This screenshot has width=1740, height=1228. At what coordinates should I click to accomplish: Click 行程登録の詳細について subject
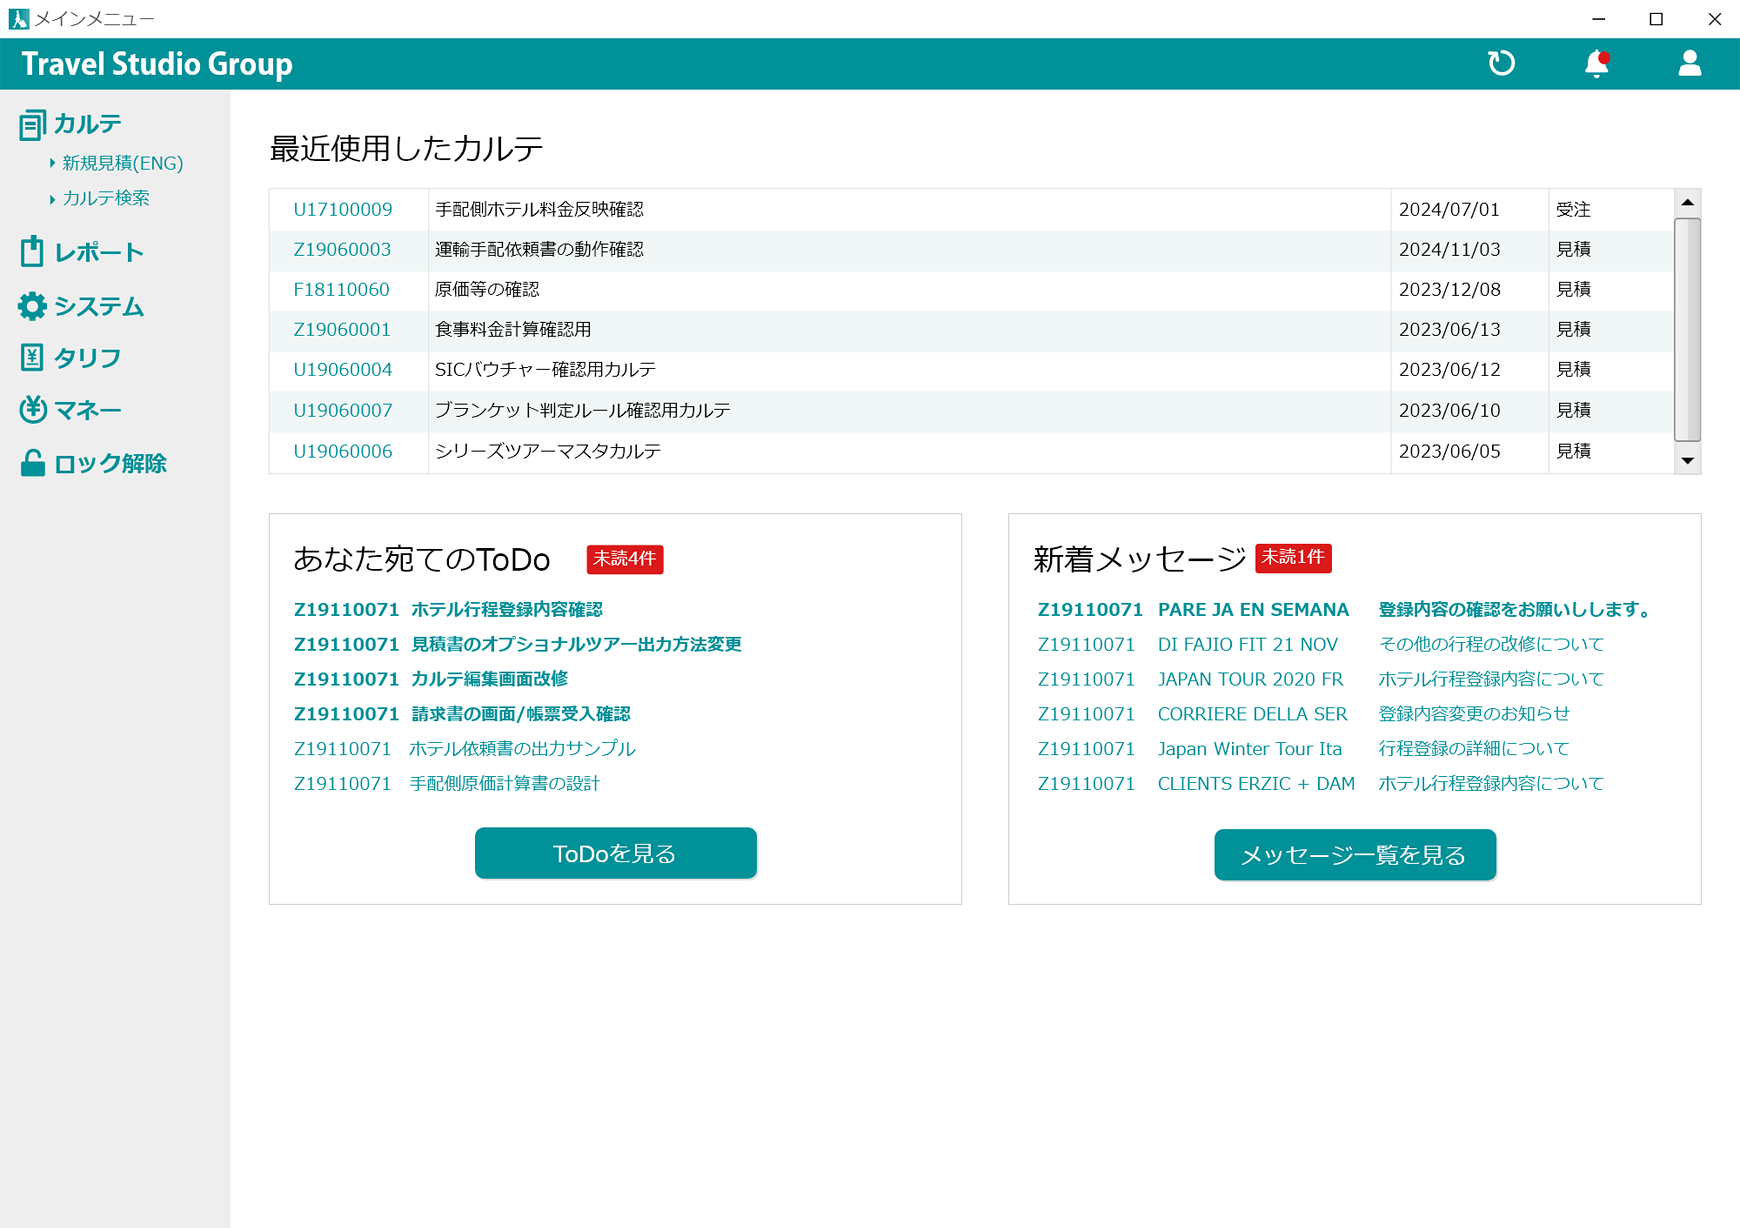coord(1474,749)
